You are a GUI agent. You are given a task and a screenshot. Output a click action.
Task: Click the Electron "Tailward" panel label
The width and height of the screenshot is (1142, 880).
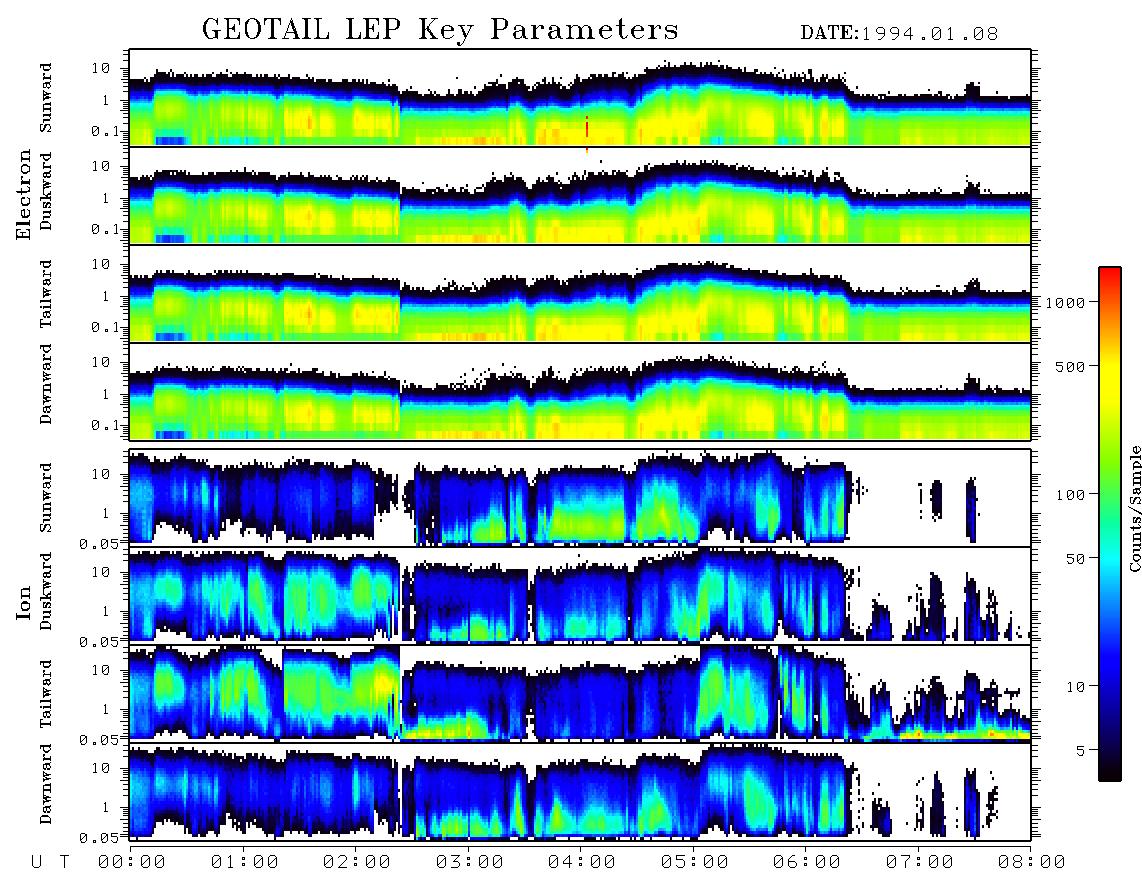point(46,294)
